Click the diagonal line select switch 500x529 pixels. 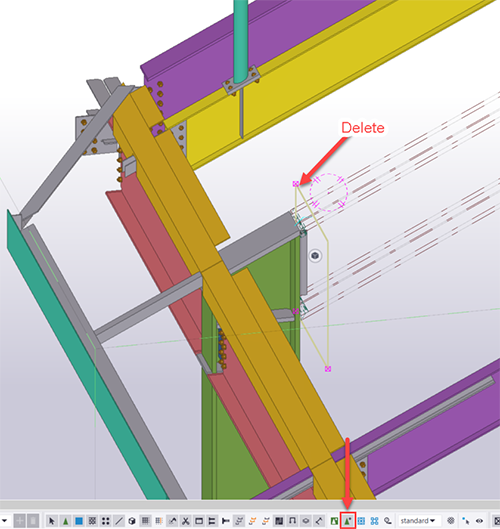(119, 521)
